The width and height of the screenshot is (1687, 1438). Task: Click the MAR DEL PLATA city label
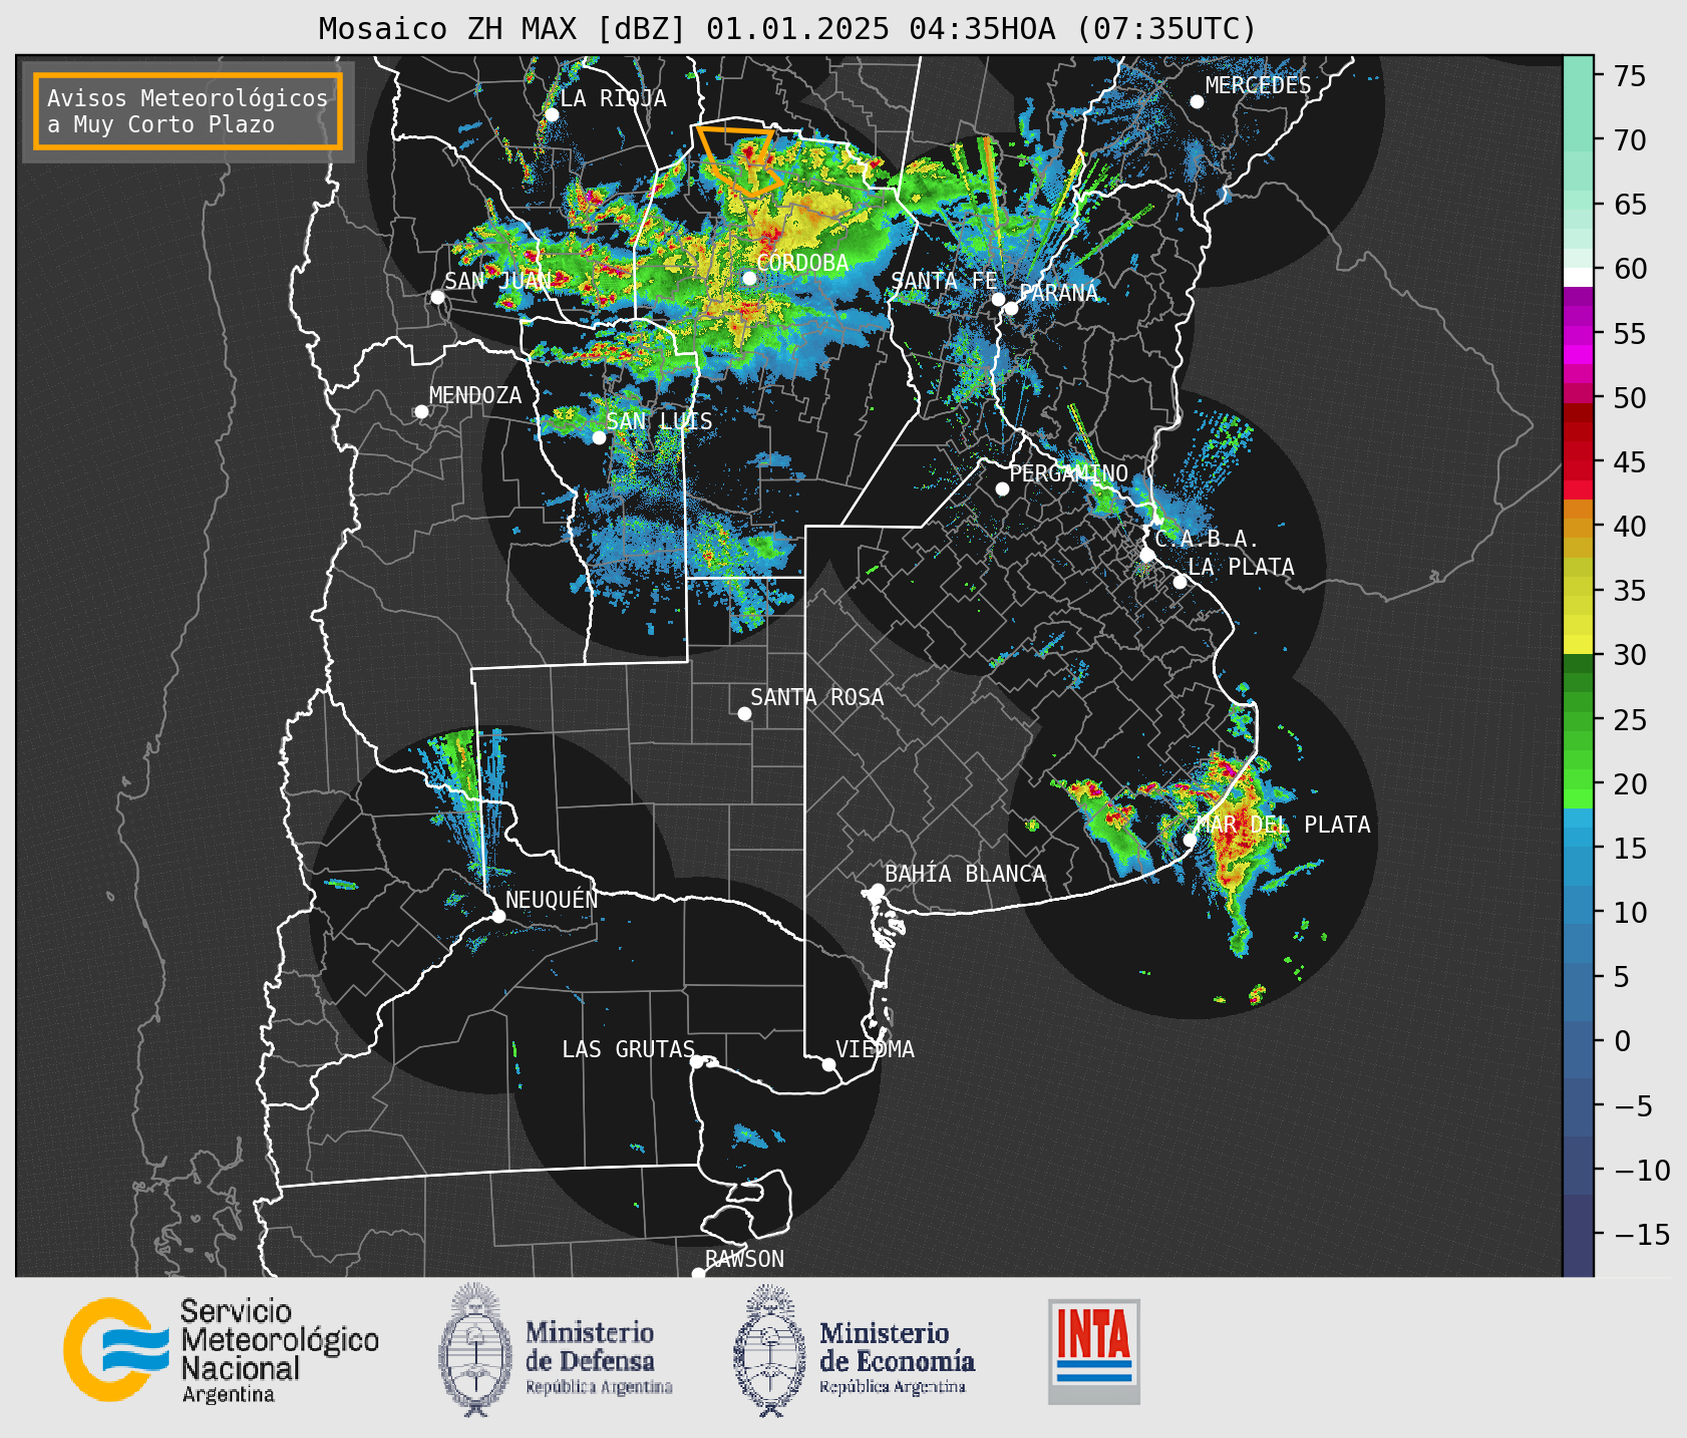[1284, 824]
